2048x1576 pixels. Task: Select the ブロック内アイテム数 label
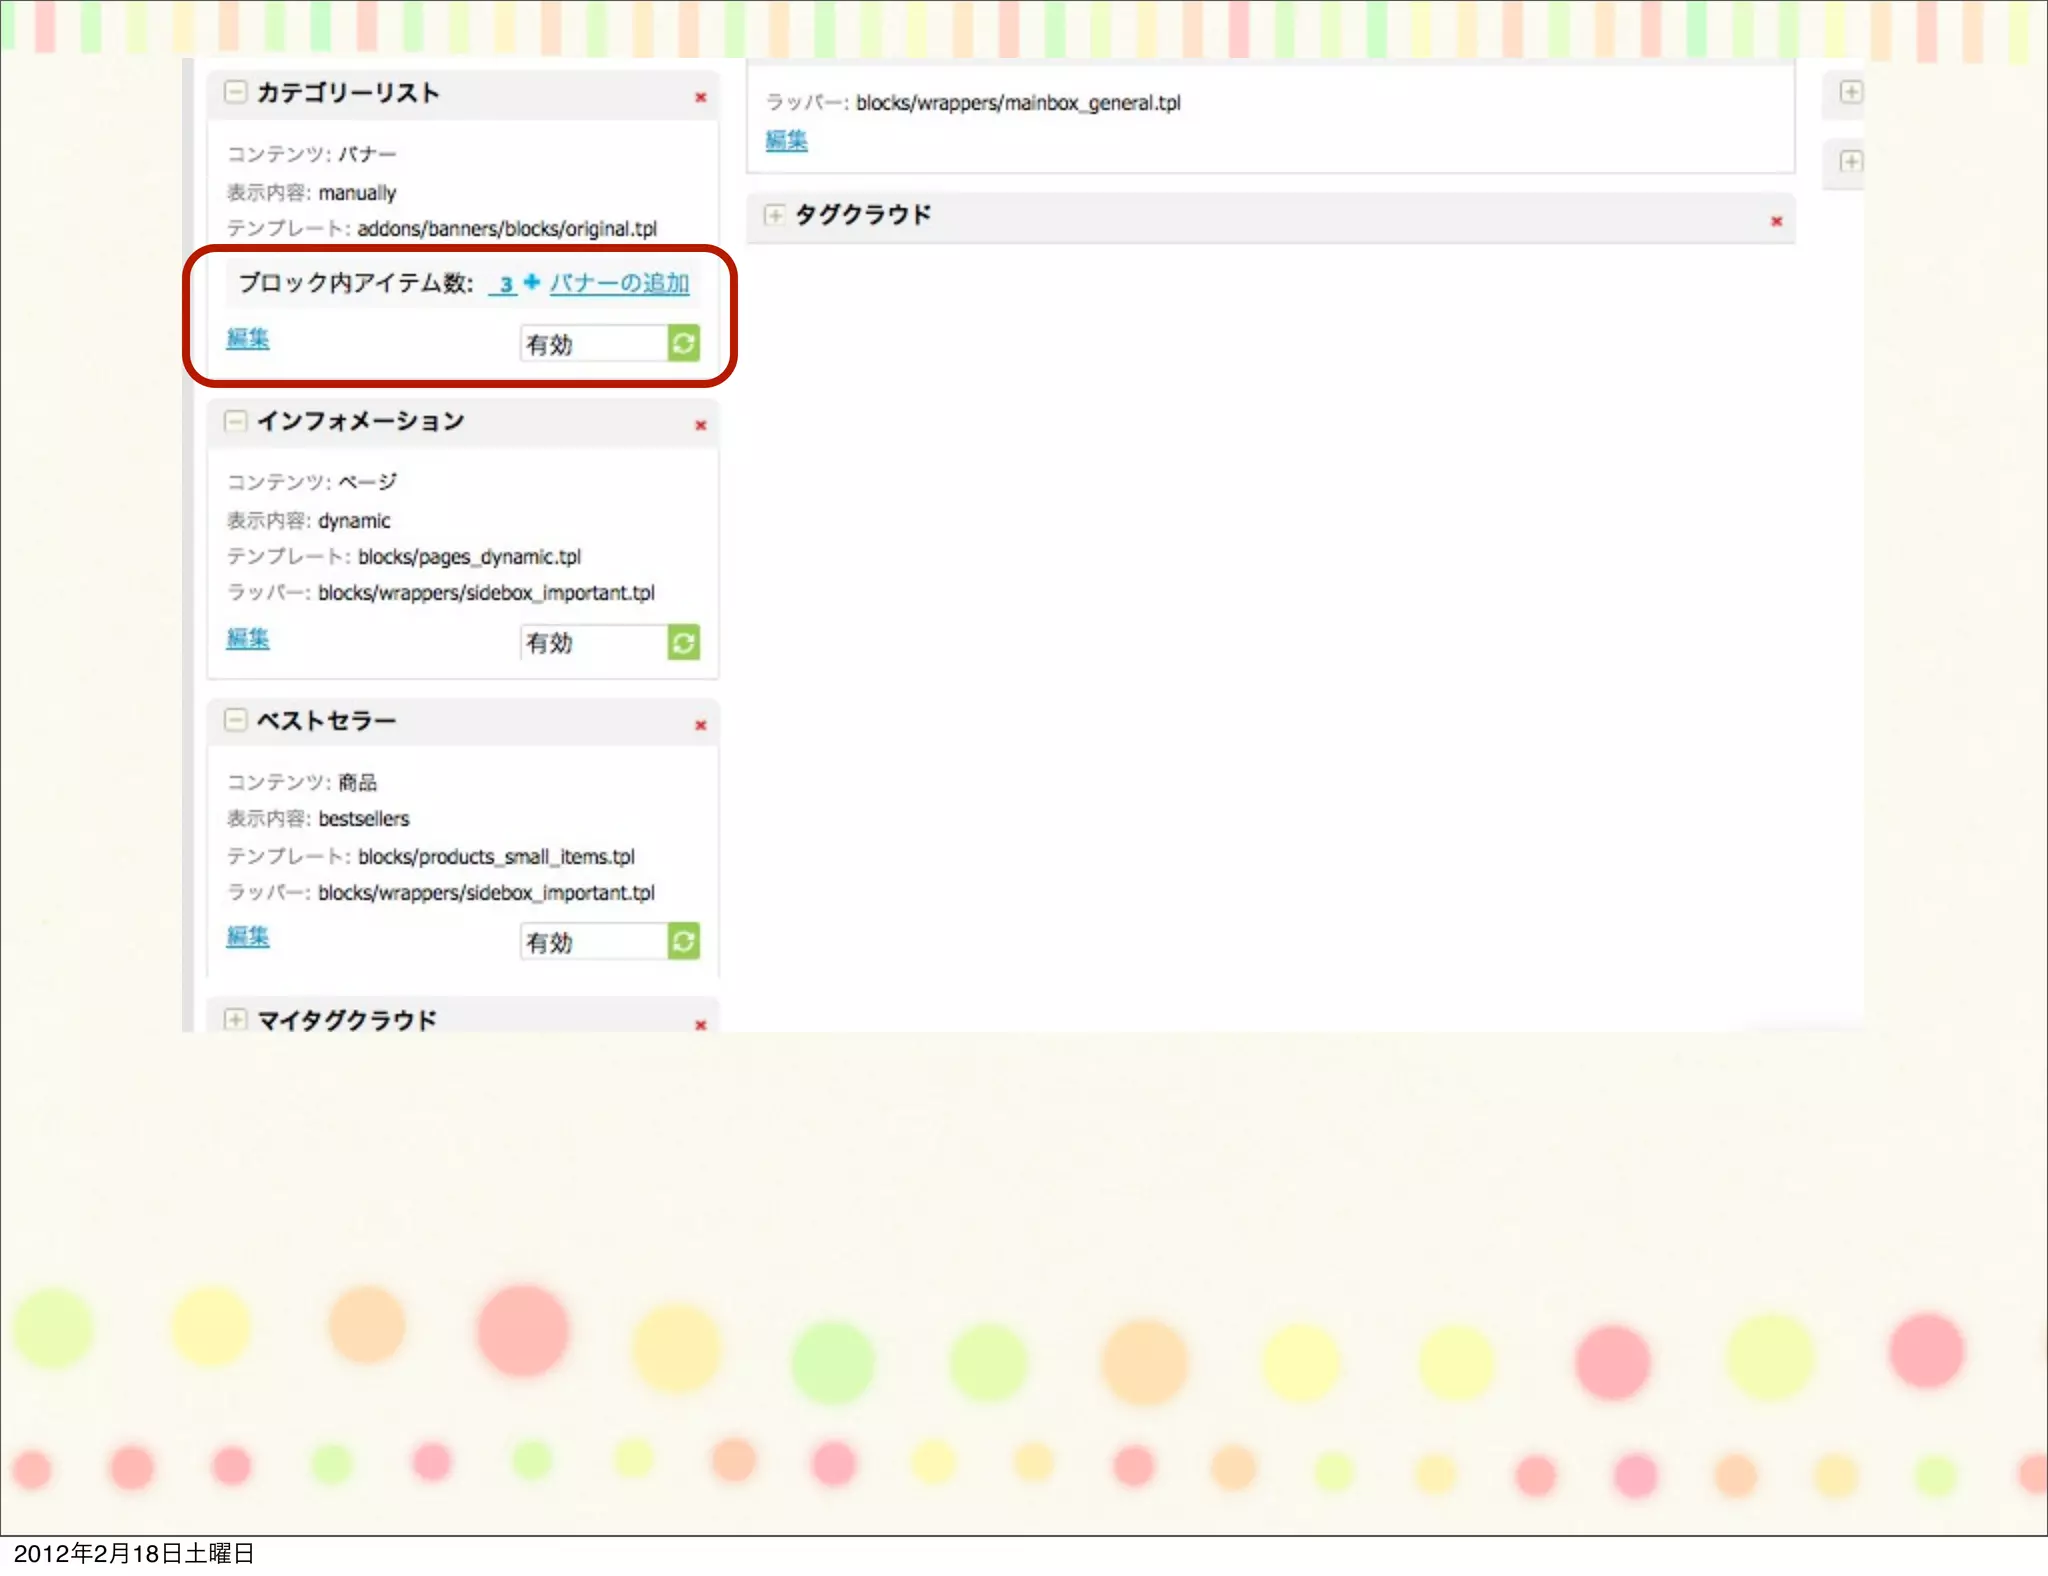pyautogui.click(x=356, y=283)
